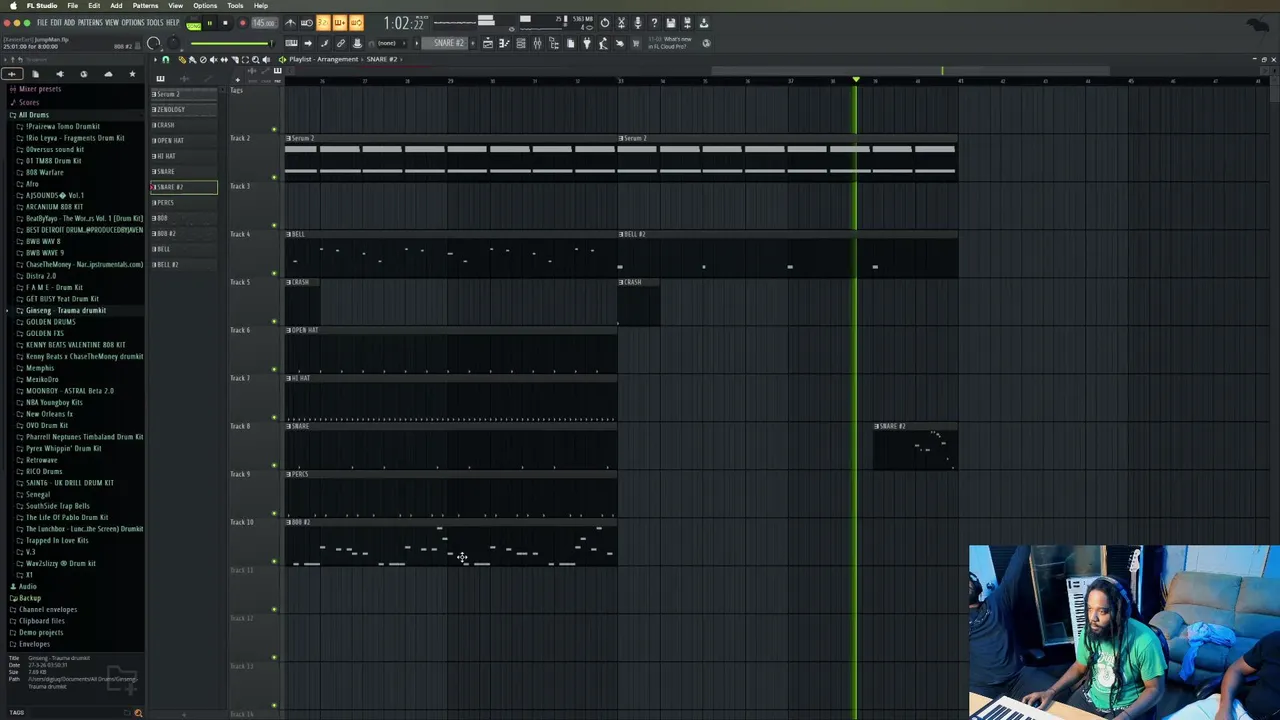
Task: Click the chain-link multilink controllers icon
Action: pyautogui.click(x=340, y=43)
